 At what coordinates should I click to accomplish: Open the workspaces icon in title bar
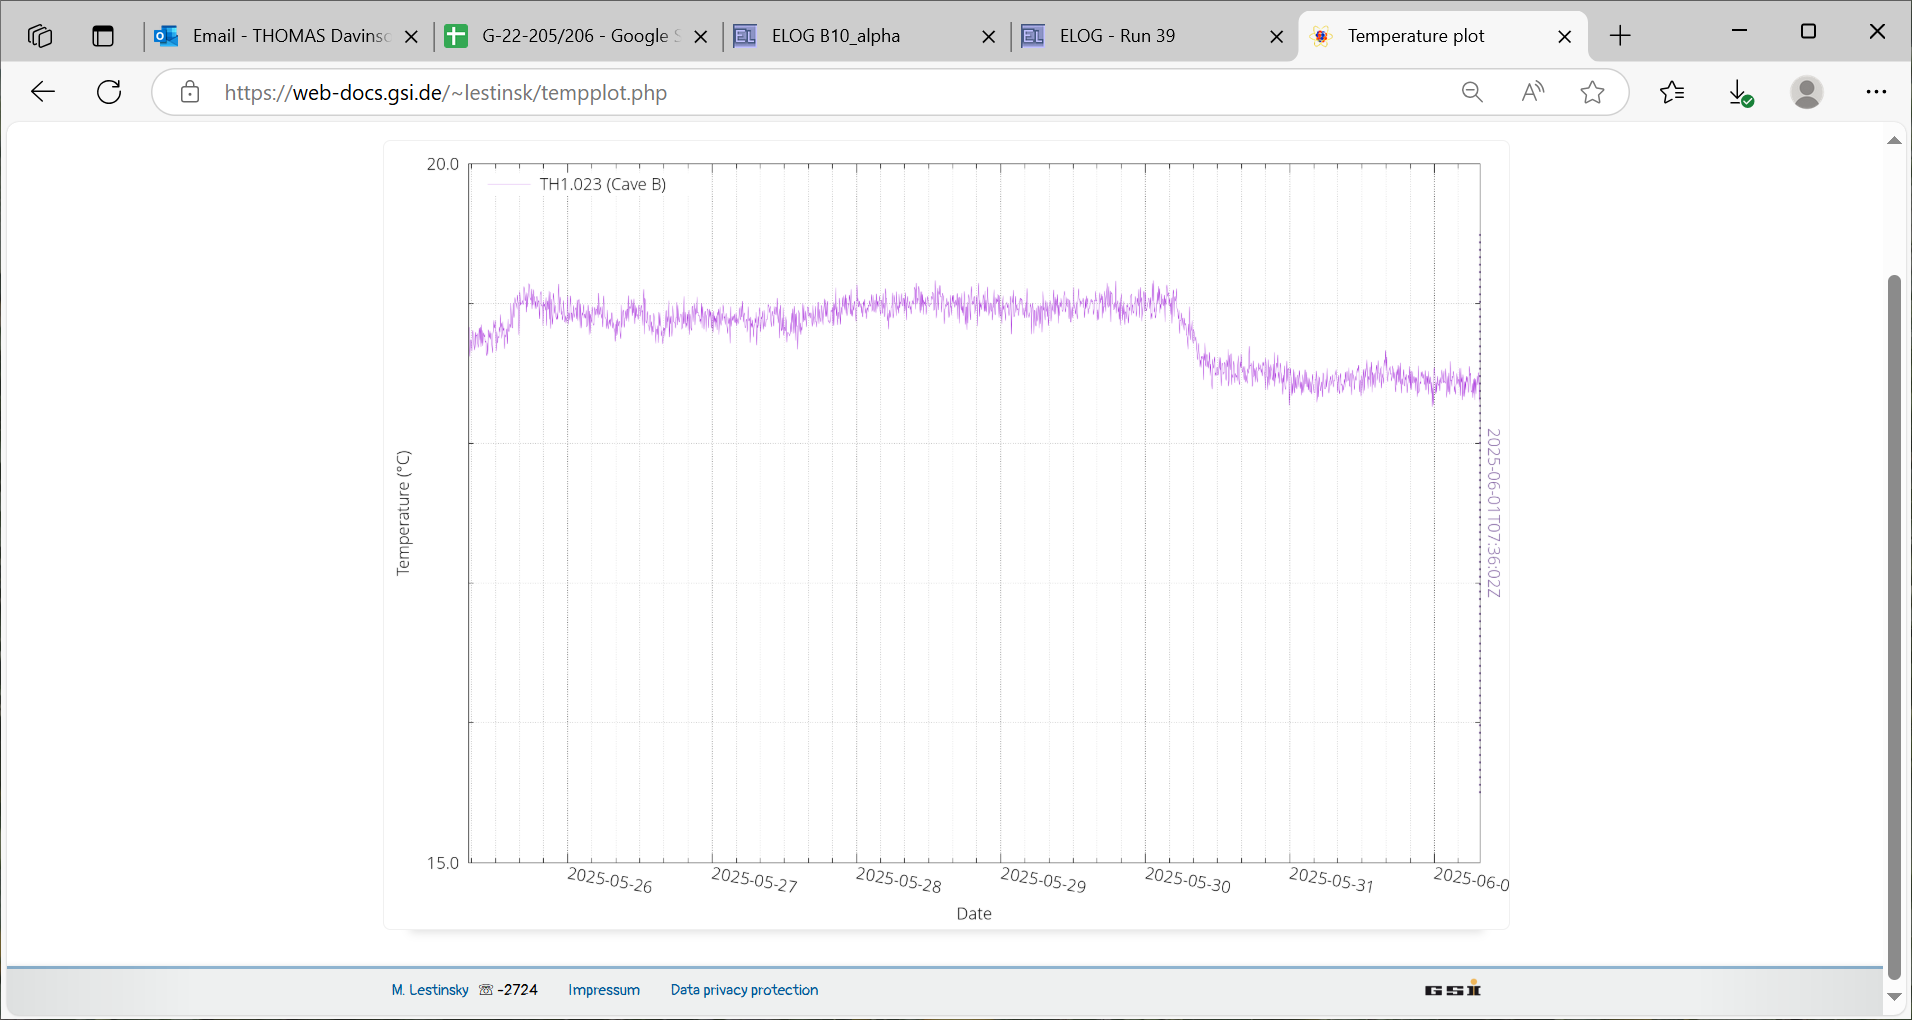point(40,36)
